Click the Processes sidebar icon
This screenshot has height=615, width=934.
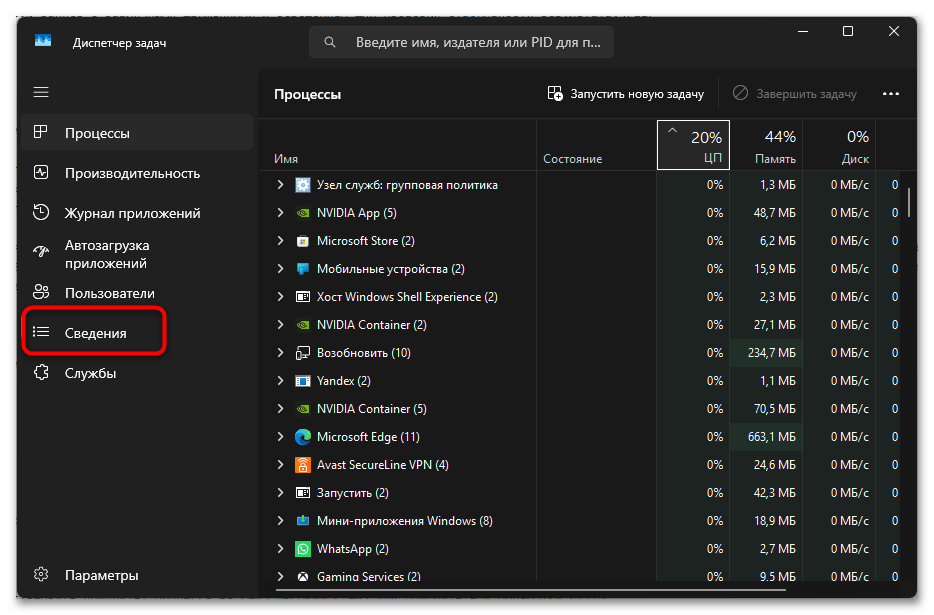(41, 132)
